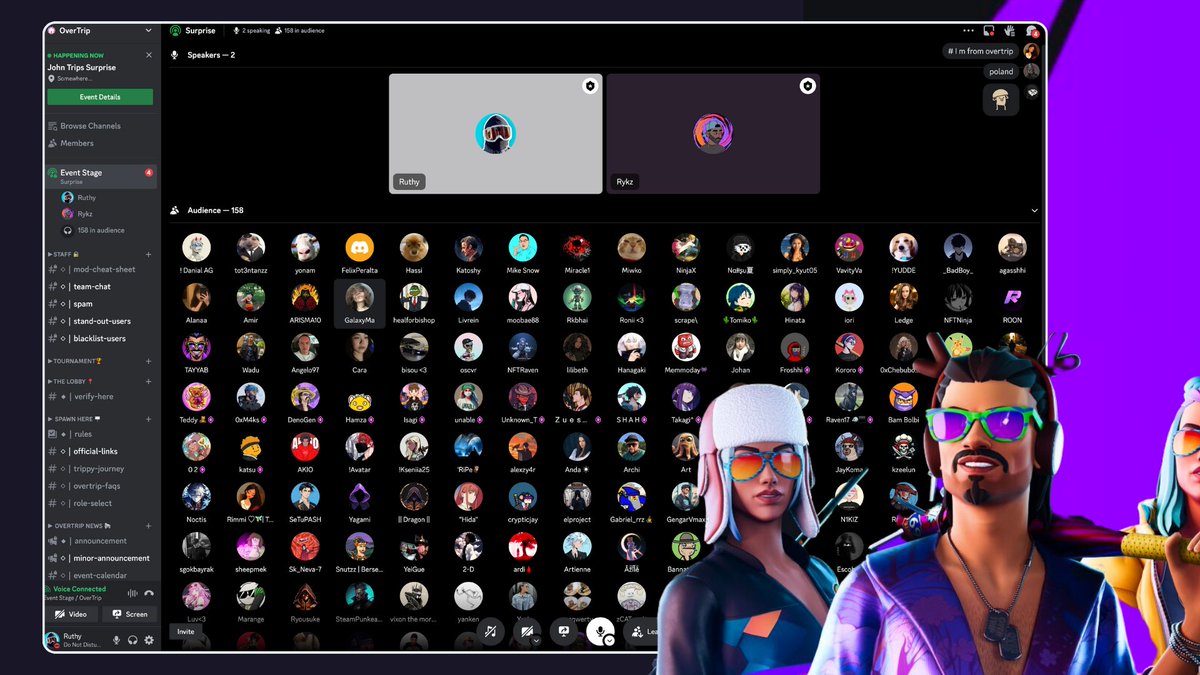Disconnect from the voice channel
This screenshot has height=675, width=1200.
[x=150, y=593]
